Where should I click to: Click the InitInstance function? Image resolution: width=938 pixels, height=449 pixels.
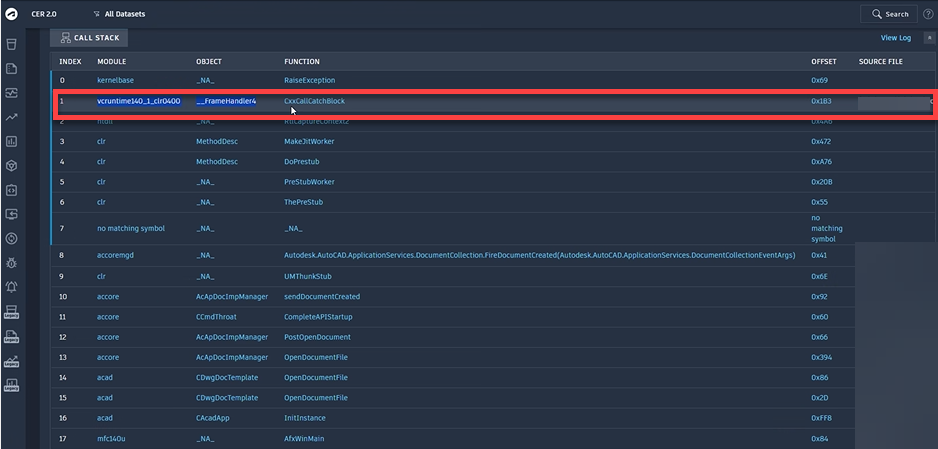[304, 418]
